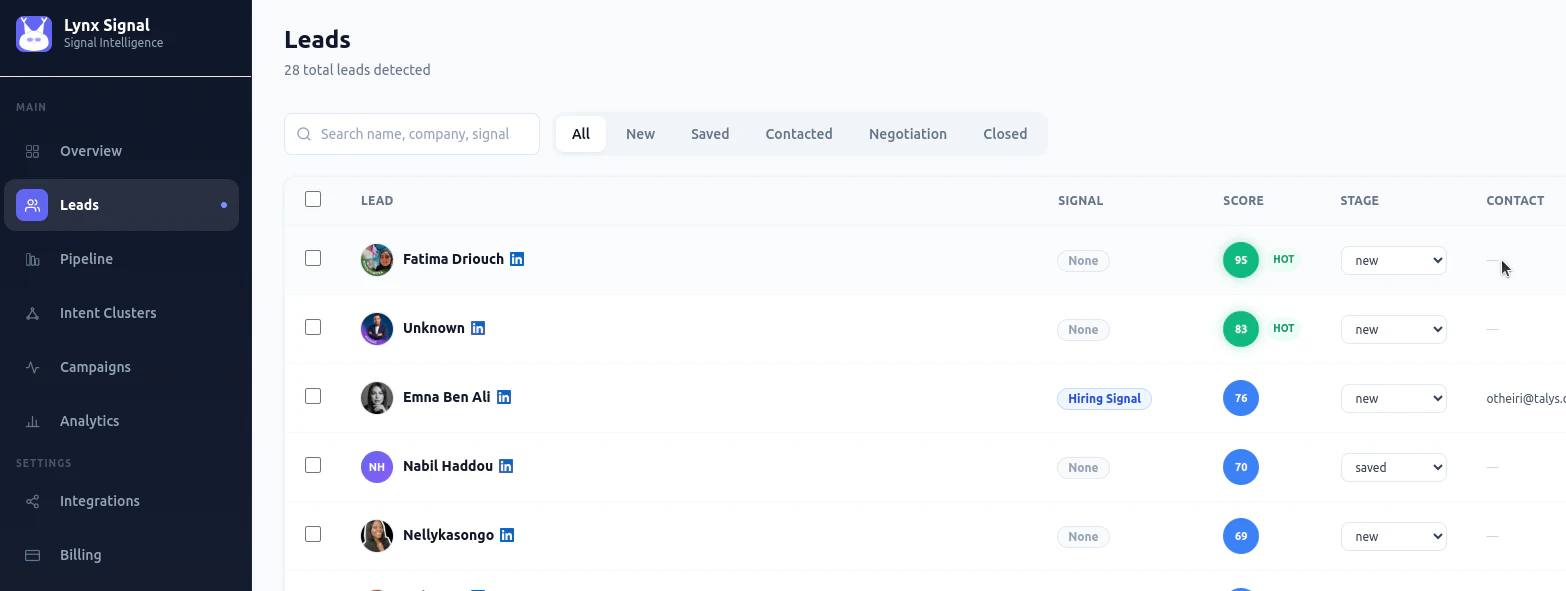The height and width of the screenshot is (591, 1566).
Task: Click the Pipeline bars icon in sidebar
Action: click(32, 259)
